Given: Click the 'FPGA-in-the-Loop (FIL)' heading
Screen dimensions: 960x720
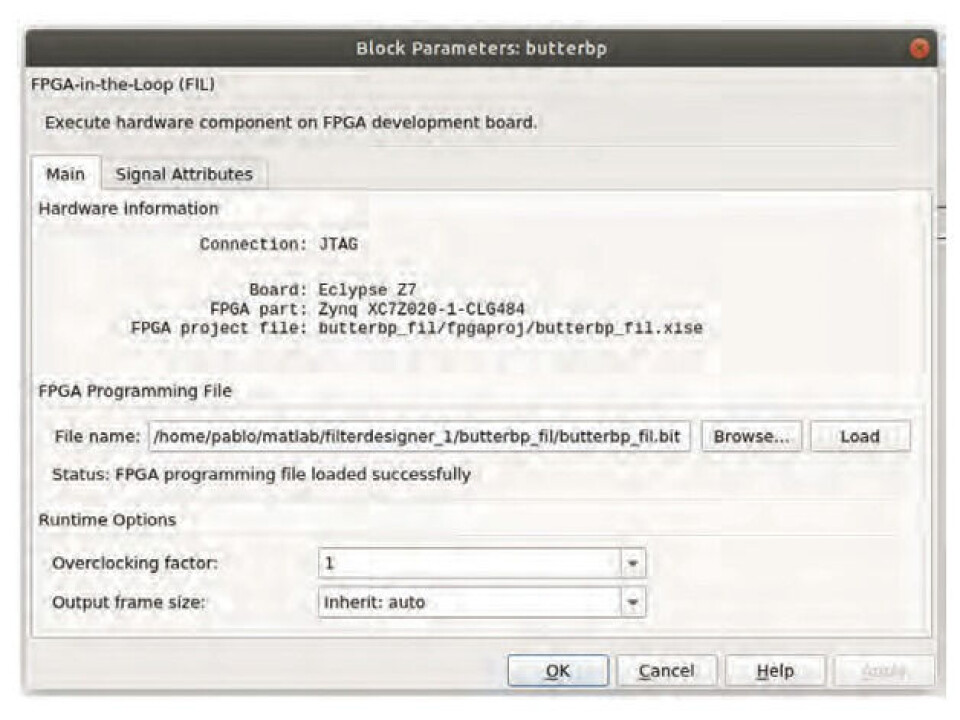Looking at the screenshot, I should pos(123,84).
